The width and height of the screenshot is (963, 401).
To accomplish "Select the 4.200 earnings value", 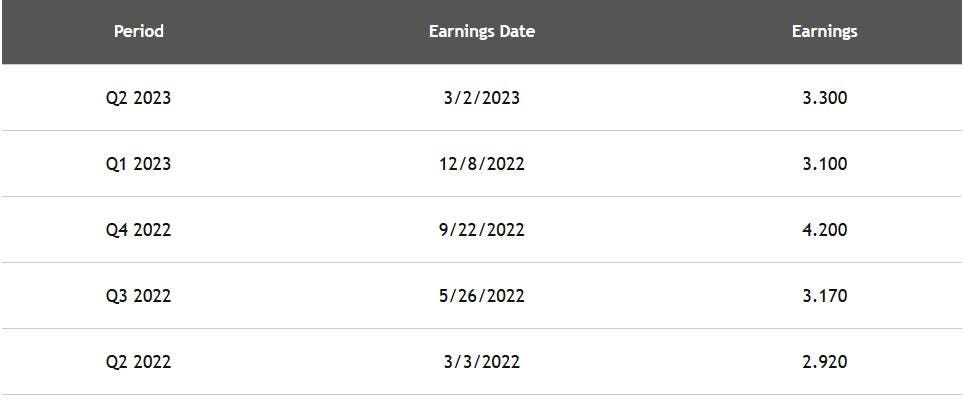I will pos(824,230).
